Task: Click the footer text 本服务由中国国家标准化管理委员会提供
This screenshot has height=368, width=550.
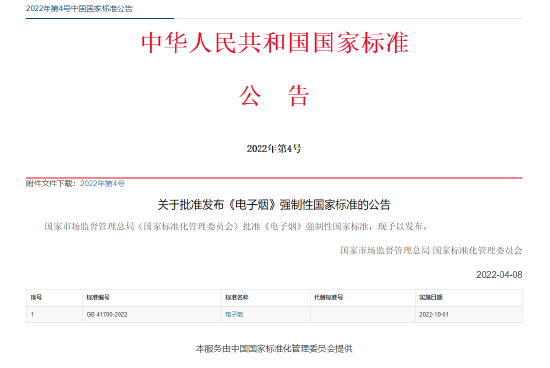Action: click(274, 349)
